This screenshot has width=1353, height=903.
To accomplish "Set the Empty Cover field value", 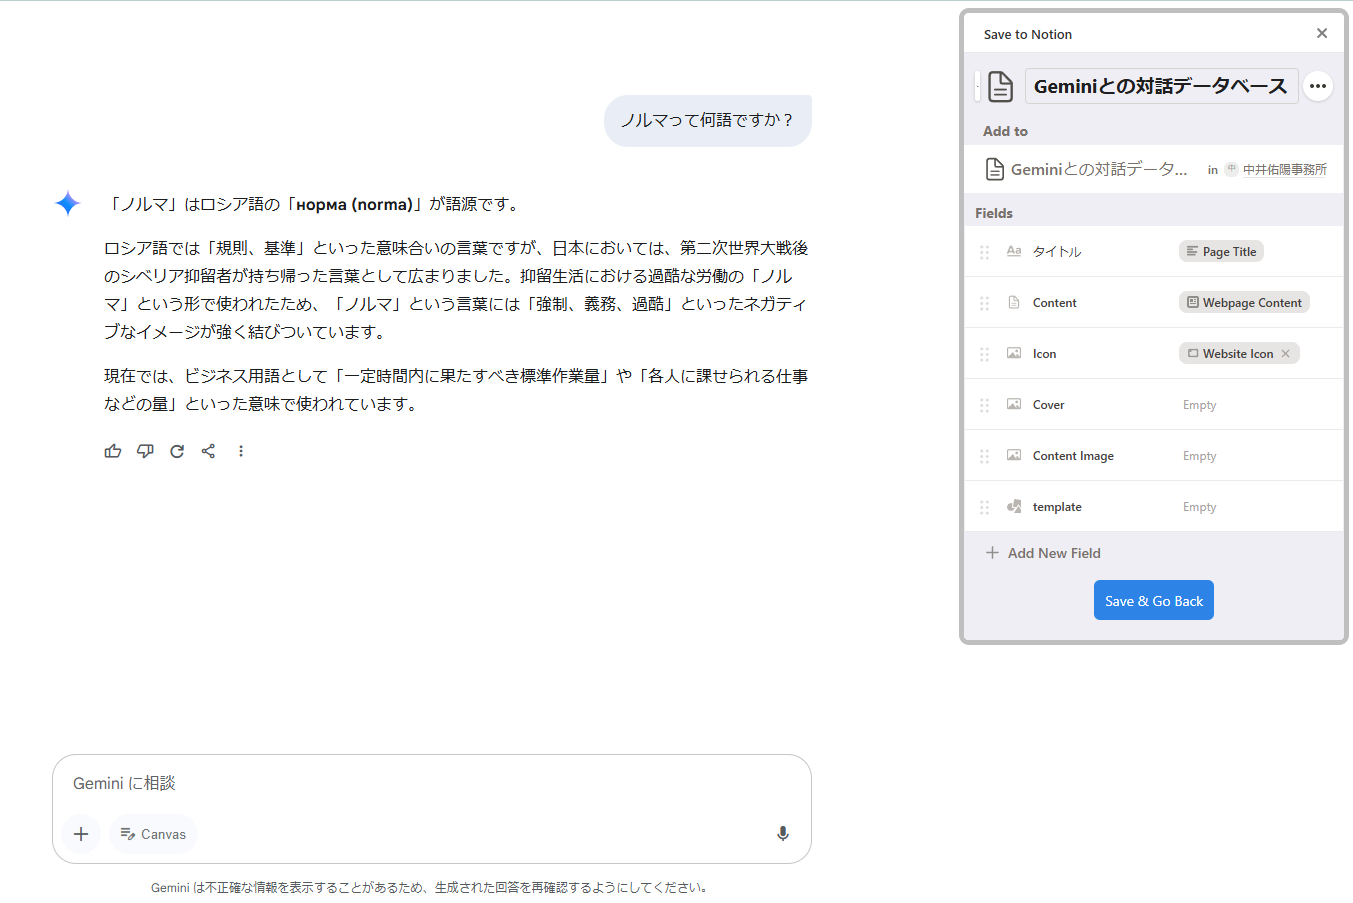I will 1199,405.
